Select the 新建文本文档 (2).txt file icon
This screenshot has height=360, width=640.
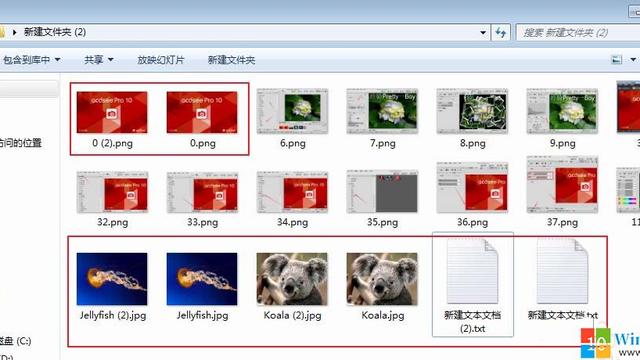pyautogui.click(x=472, y=271)
